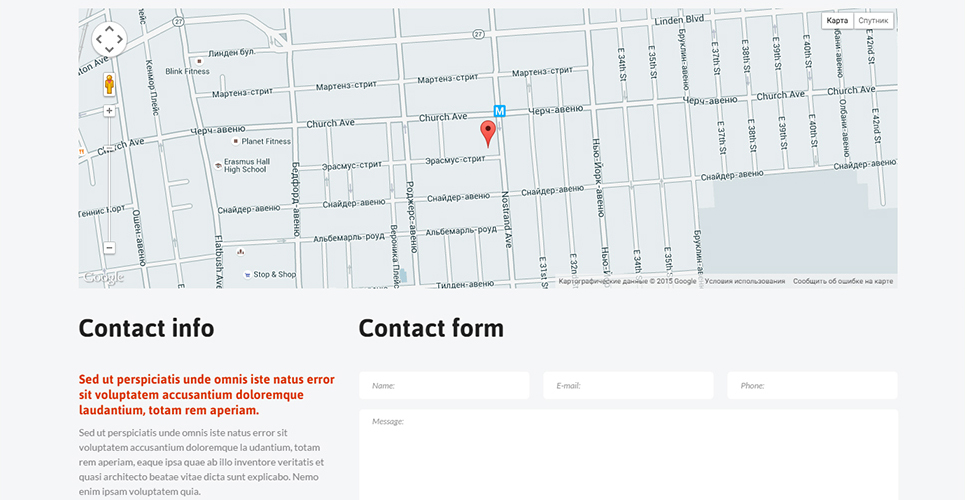The image size is (965, 500).
Task: Pan map right with the pan control arrow
Action: [120, 39]
